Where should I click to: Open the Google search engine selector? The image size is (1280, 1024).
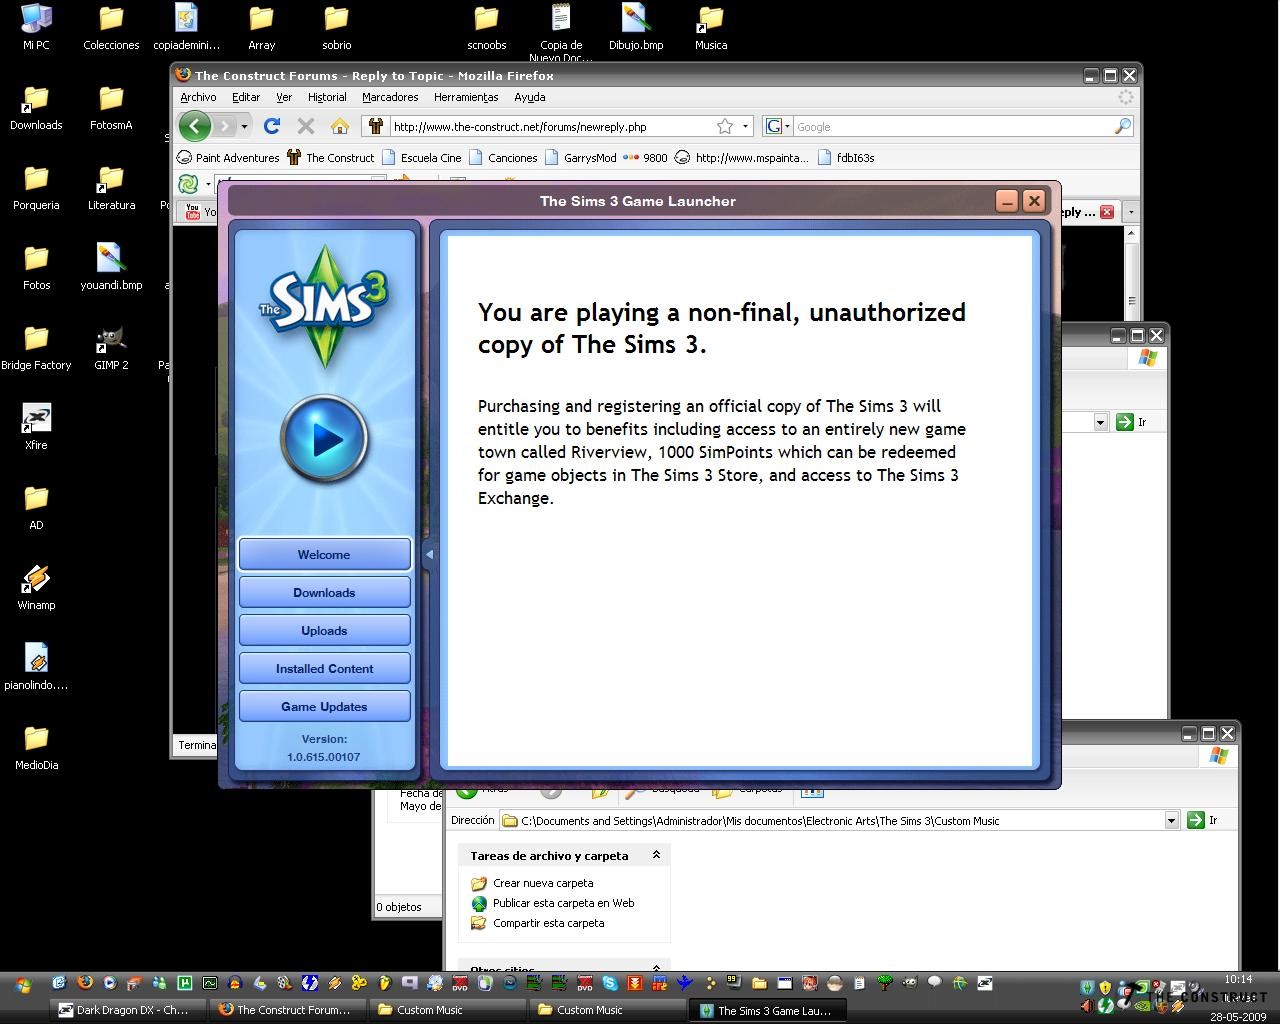tap(777, 126)
